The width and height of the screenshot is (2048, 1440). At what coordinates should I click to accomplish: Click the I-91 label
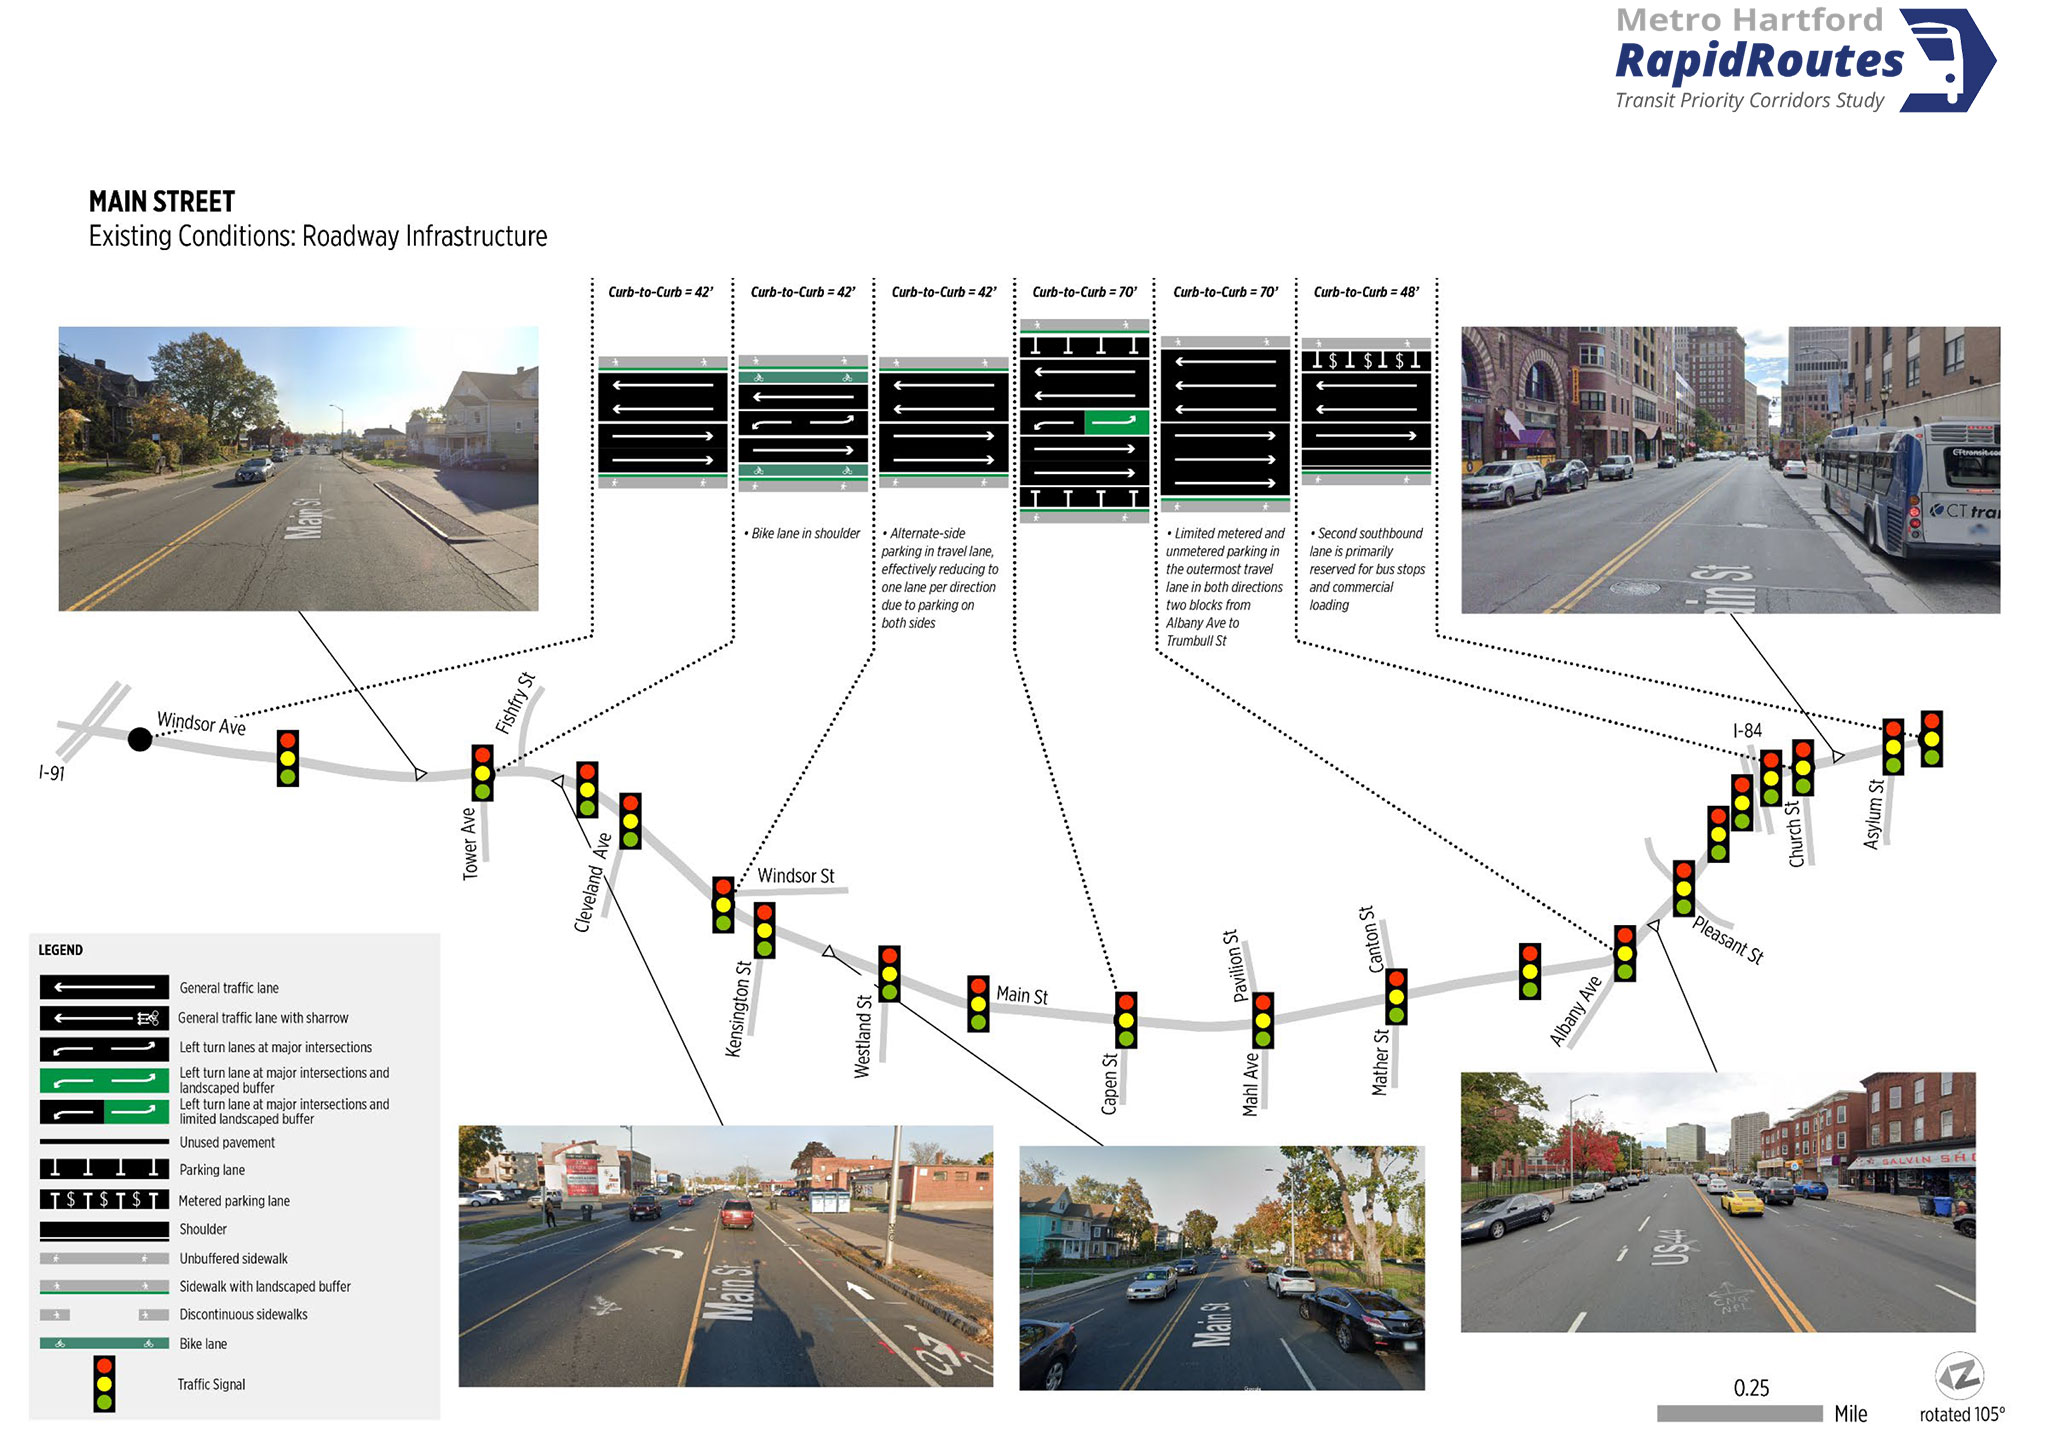[52, 772]
